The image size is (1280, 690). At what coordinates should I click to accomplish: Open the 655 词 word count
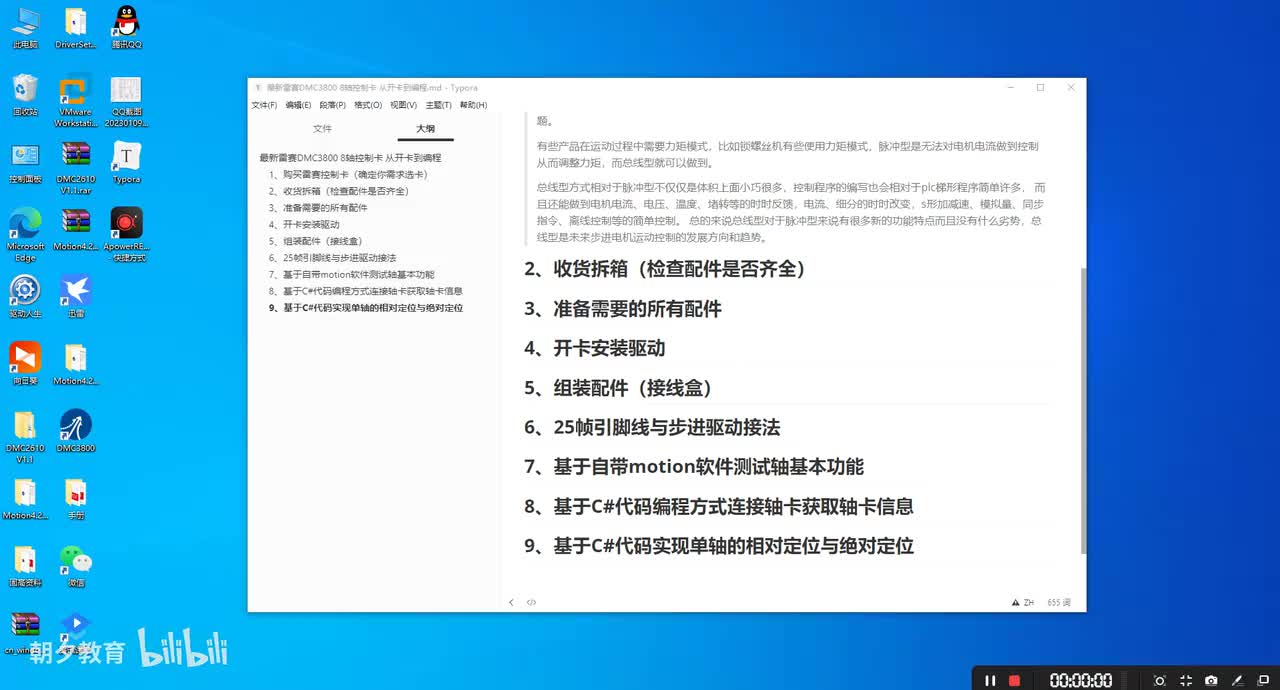point(1059,603)
